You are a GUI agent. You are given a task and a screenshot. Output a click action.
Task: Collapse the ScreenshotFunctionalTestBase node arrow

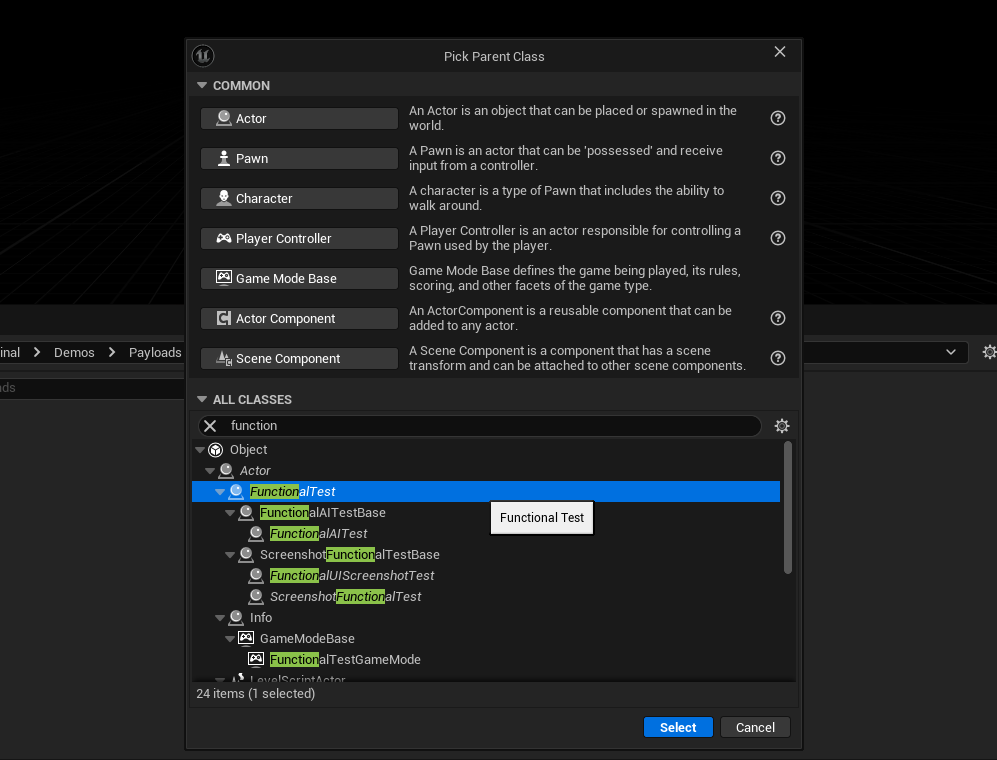coord(230,555)
